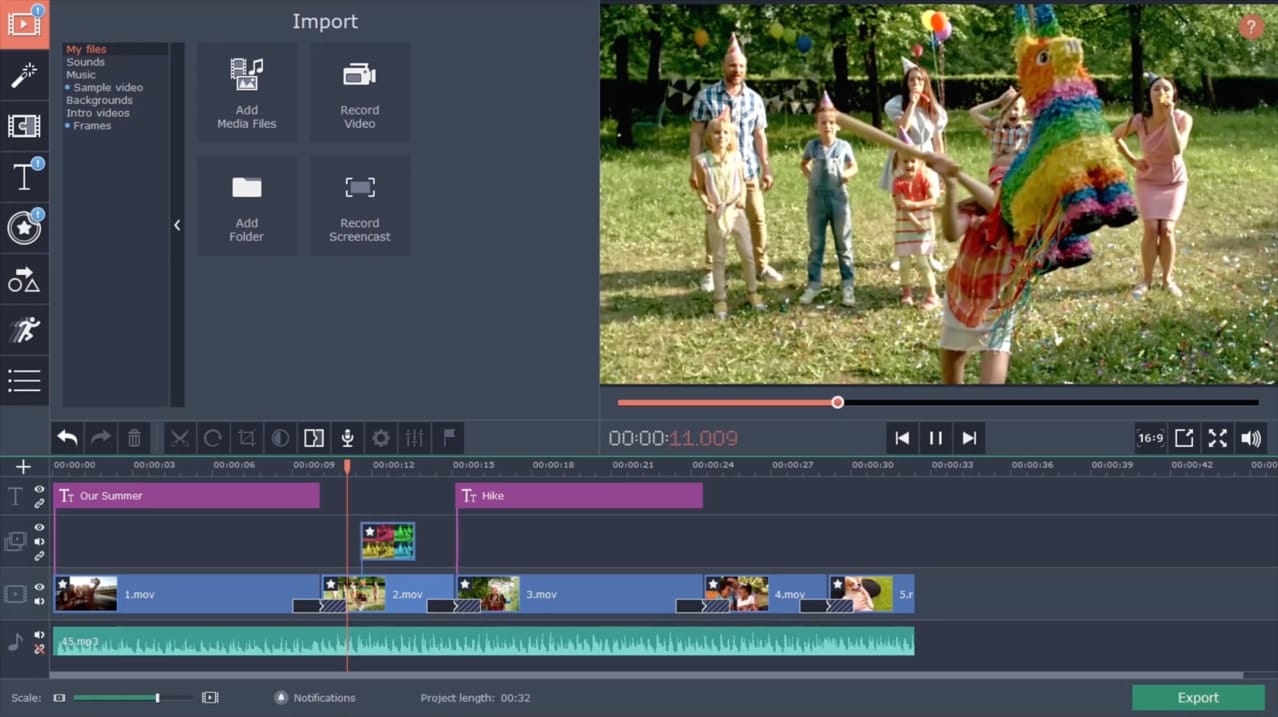The height and width of the screenshot is (717, 1278).
Task: Click the Export button
Action: tap(1197, 697)
